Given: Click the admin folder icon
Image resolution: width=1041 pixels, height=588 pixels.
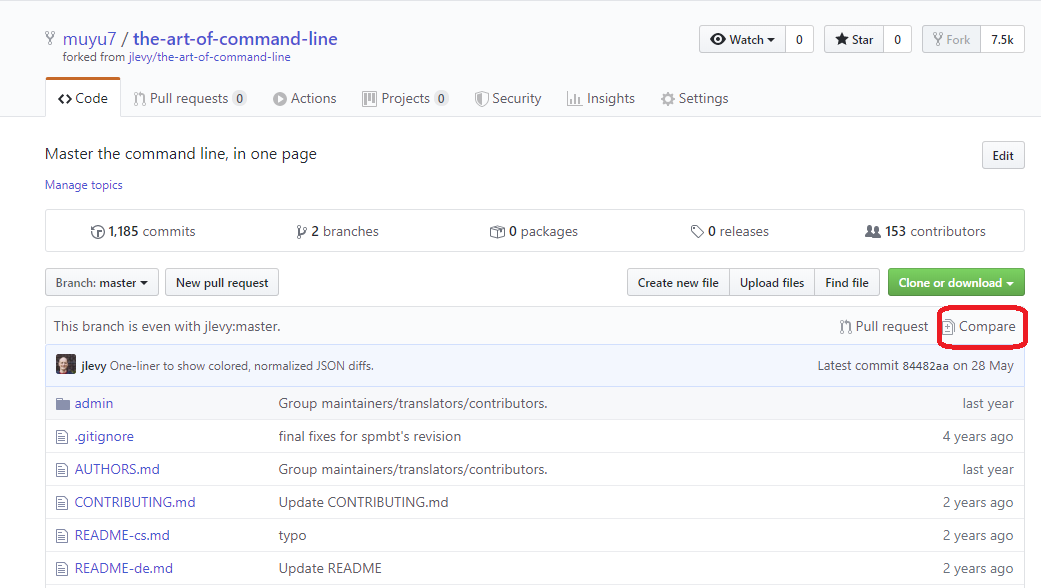Looking at the screenshot, I should coord(63,404).
